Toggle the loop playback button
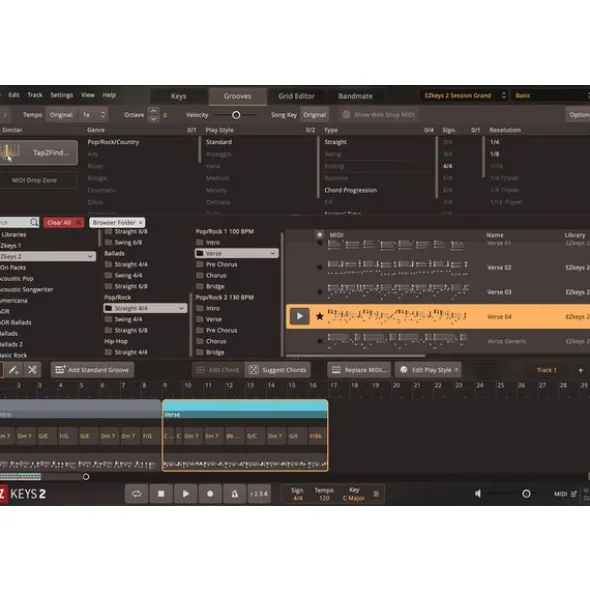This screenshot has height=591, width=590. coord(136,493)
